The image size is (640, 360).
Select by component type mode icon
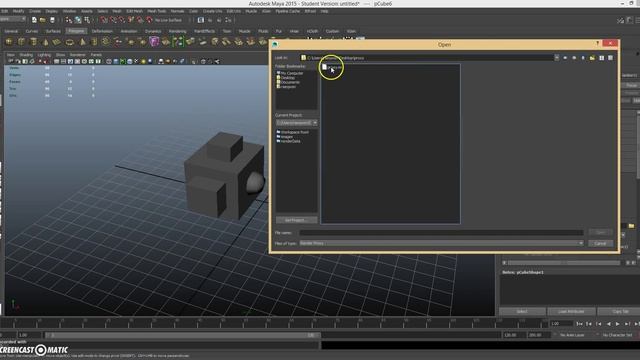[x=87, y=20]
